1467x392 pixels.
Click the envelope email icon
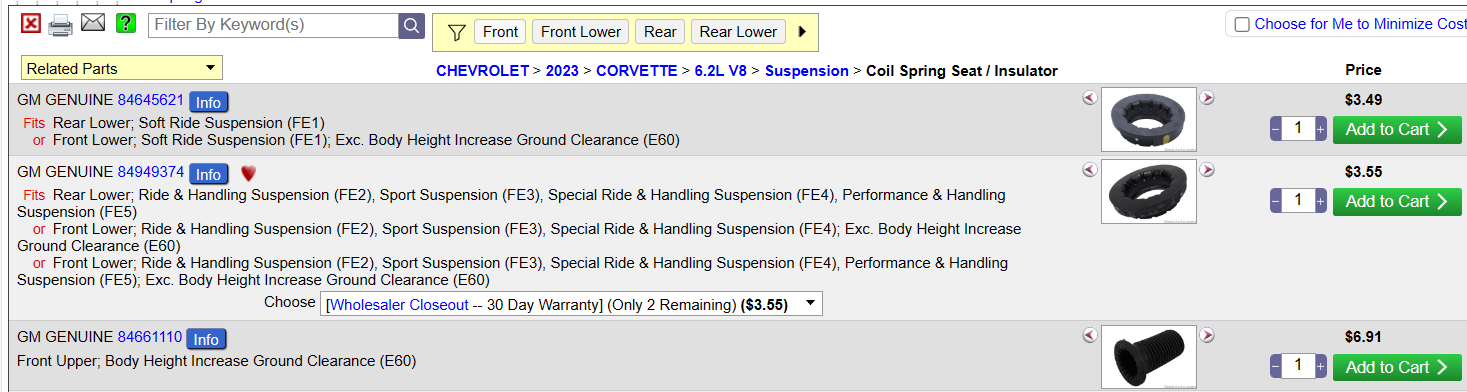(93, 23)
